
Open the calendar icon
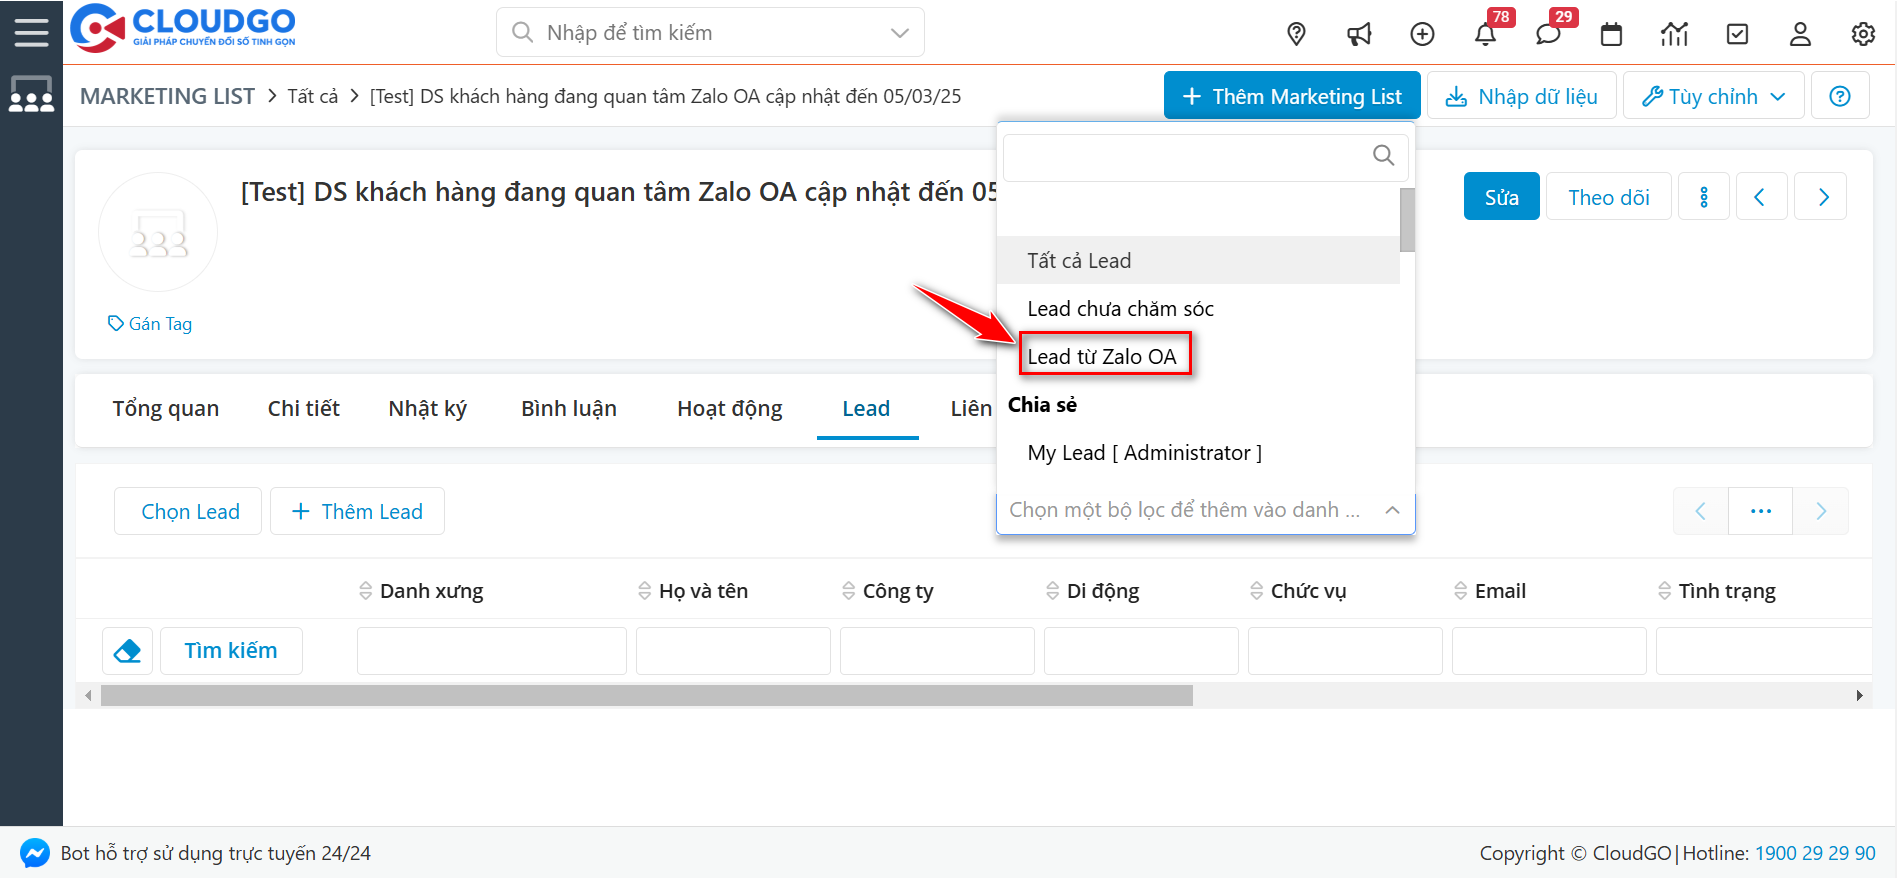[x=1611, y=34]
